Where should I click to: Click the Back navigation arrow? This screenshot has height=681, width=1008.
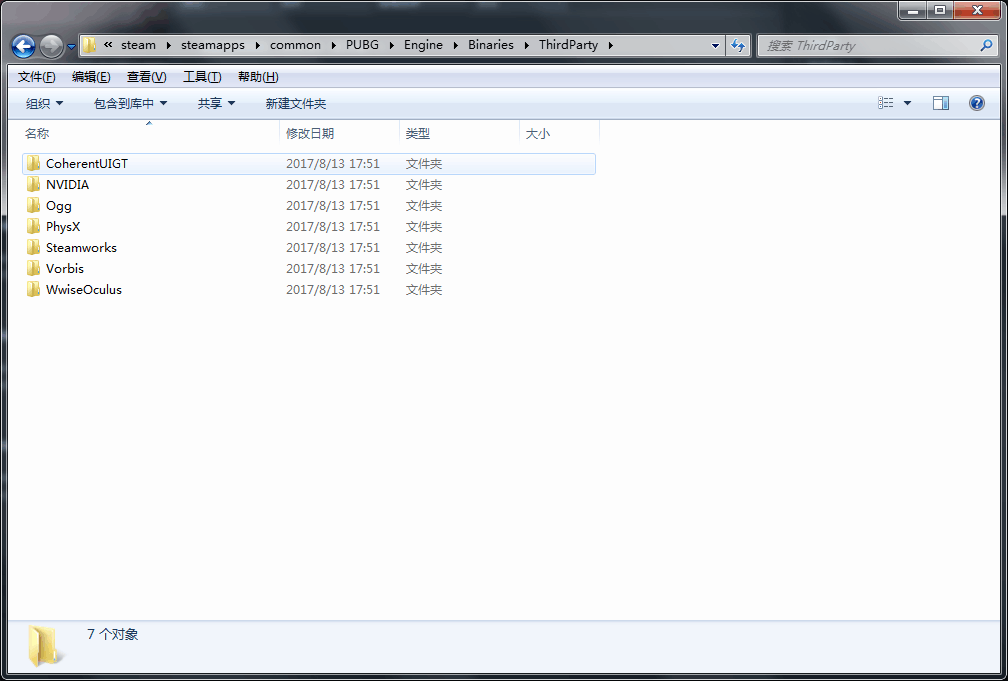pos(24,46)
